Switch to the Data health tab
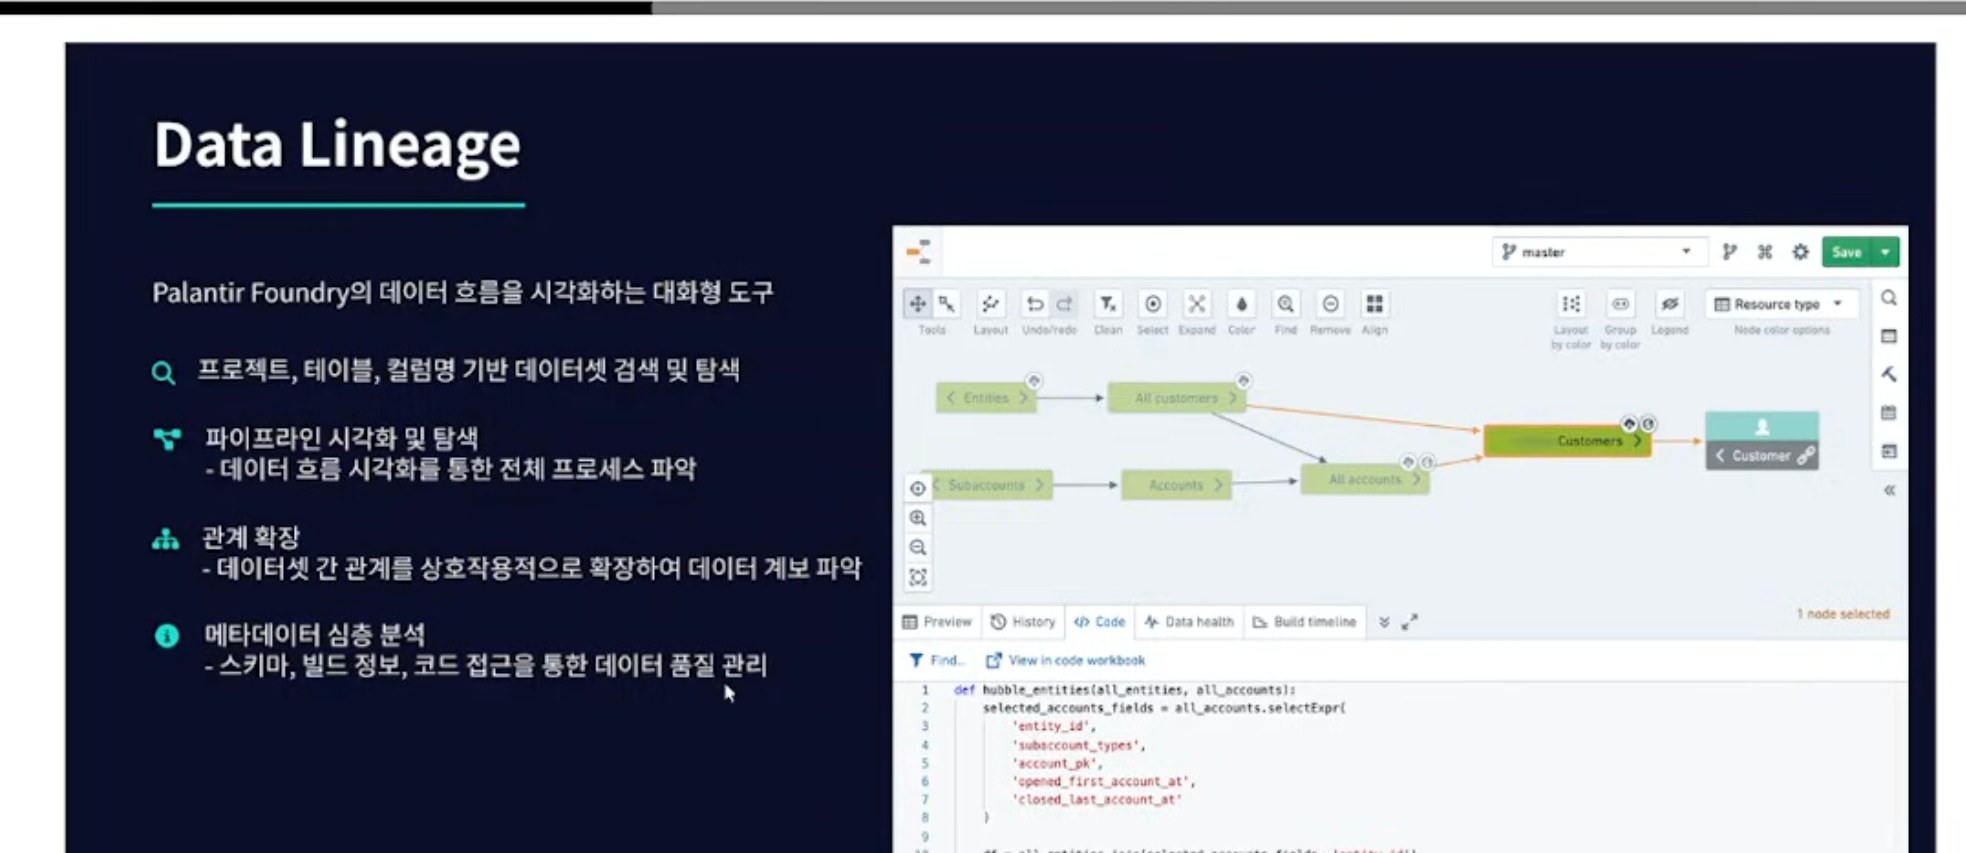Screen dimensions: 1966x853 pyautogui.click(x=1189, y=622)
